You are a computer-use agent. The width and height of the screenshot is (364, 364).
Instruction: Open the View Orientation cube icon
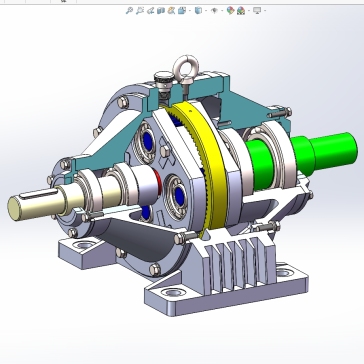182,11
